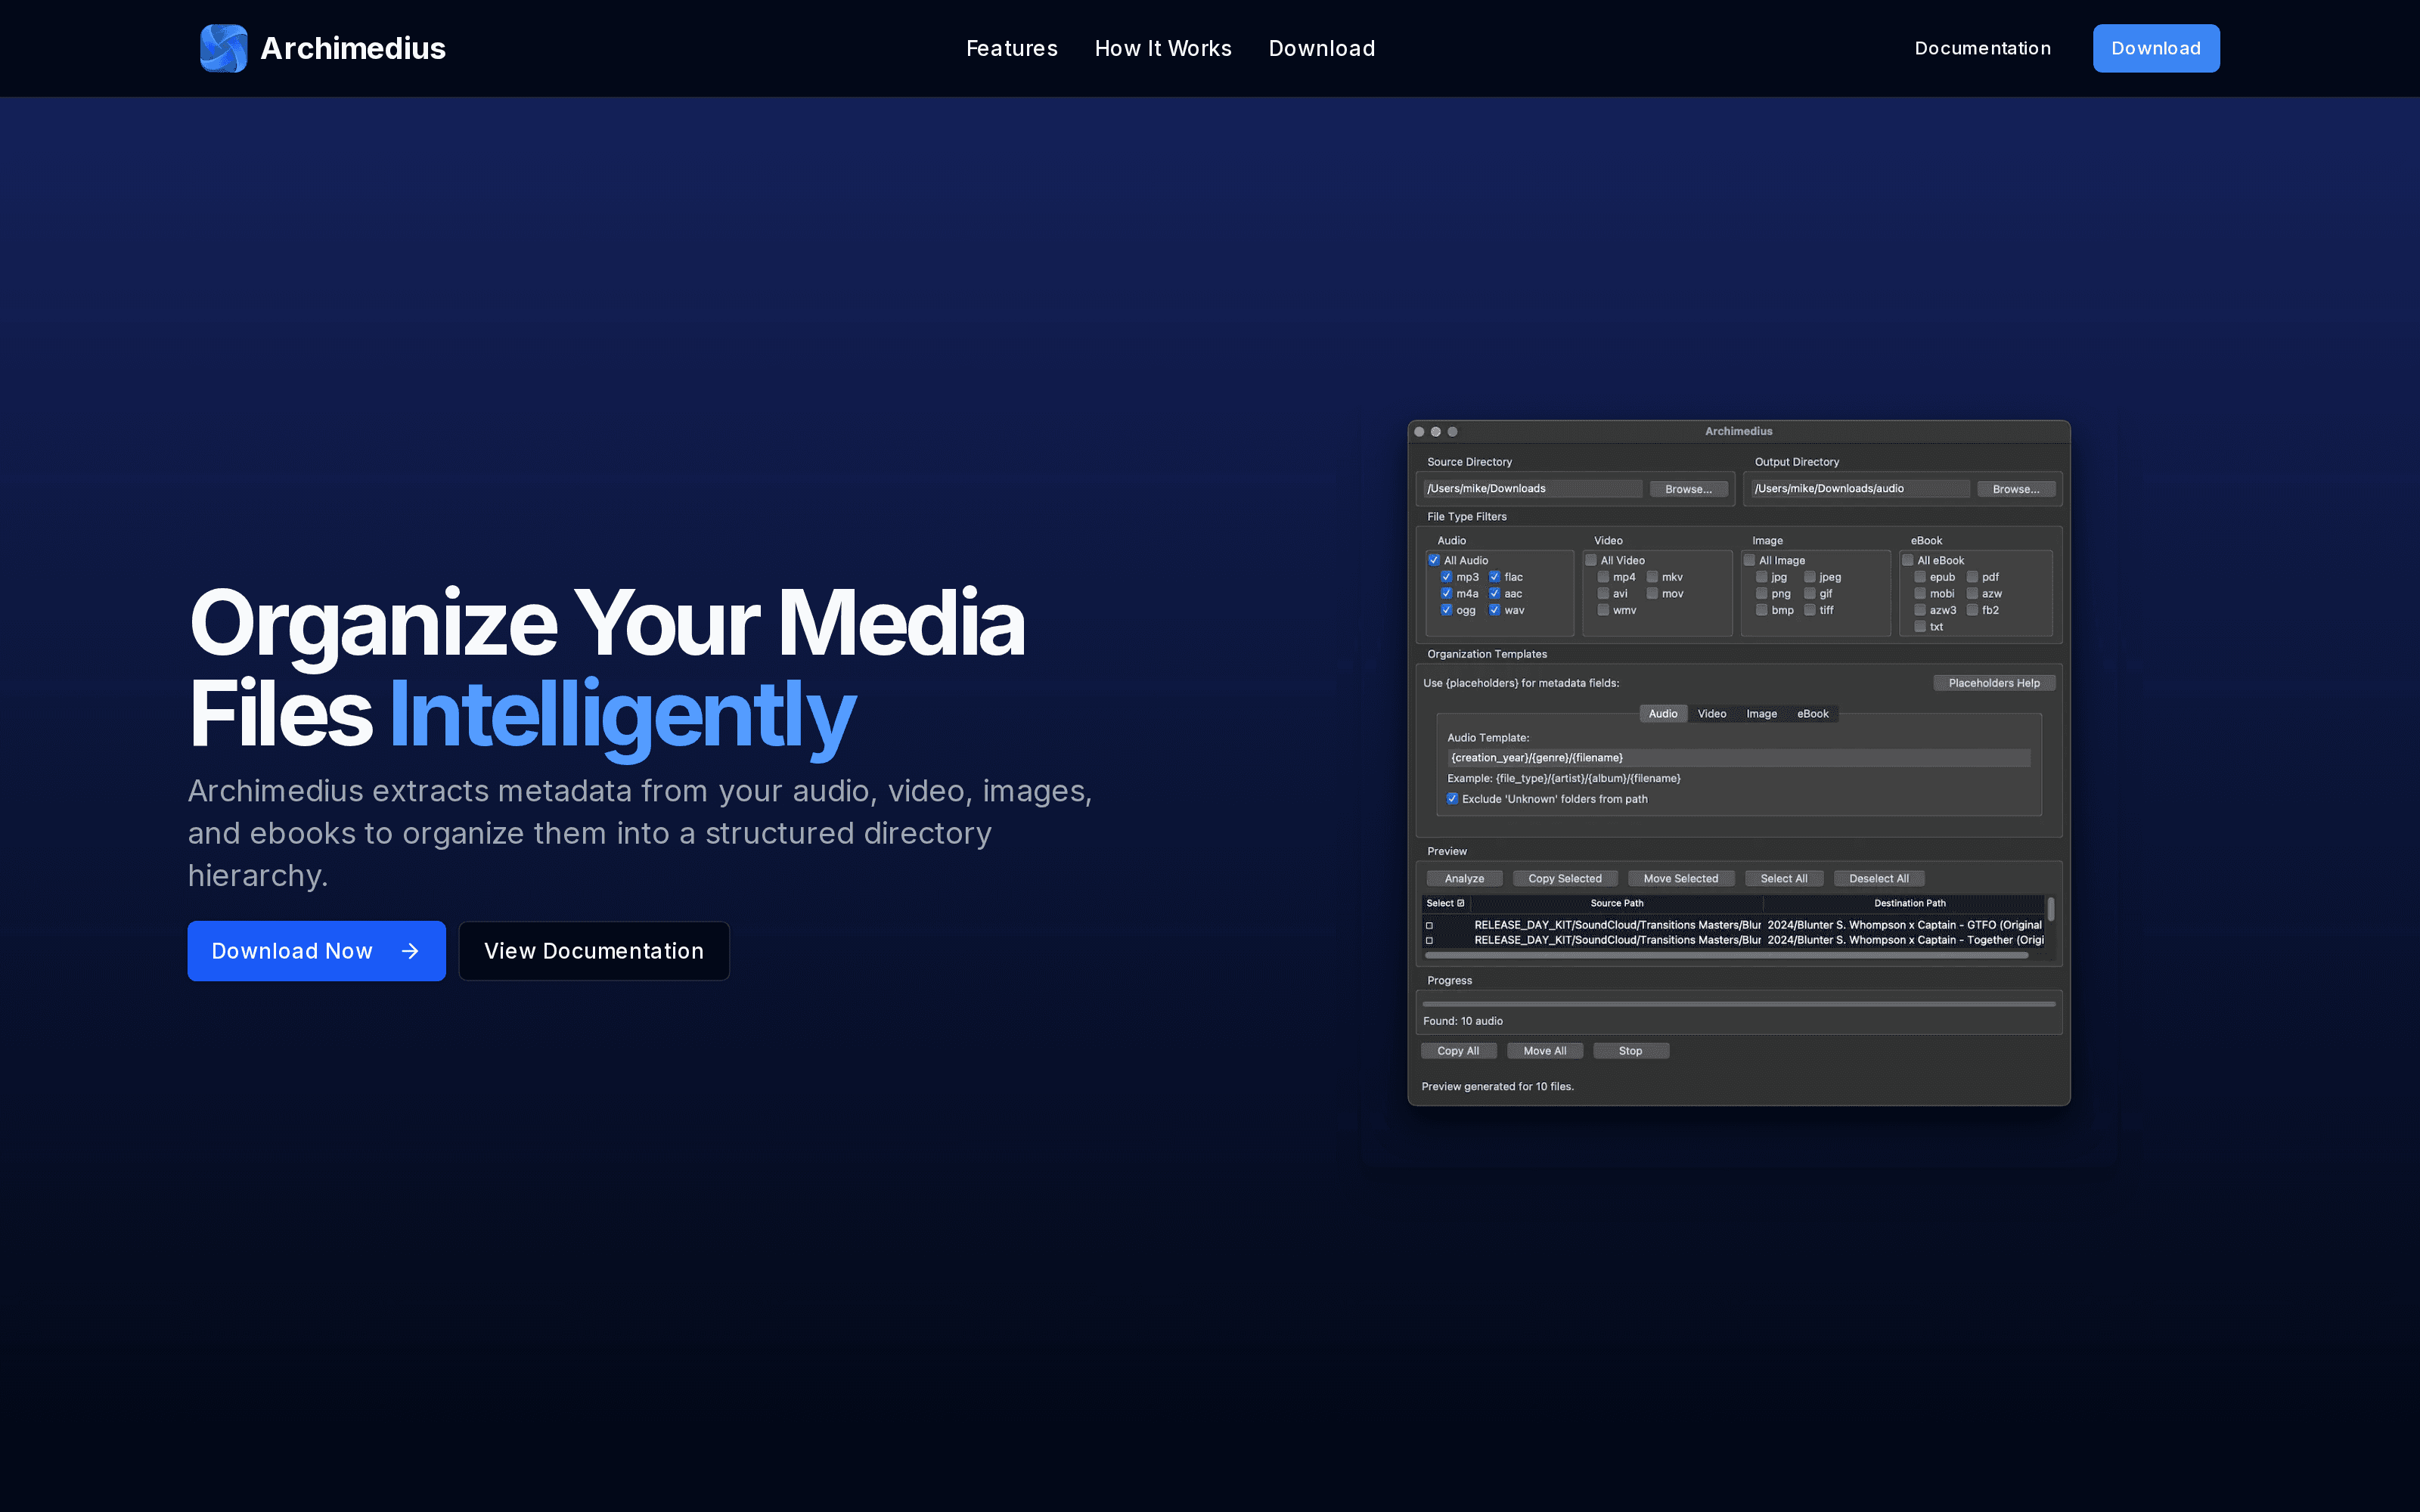Select the Audio template tab
Image resolution: width=2420 pixels, height=1512 pixels.
1663,713
